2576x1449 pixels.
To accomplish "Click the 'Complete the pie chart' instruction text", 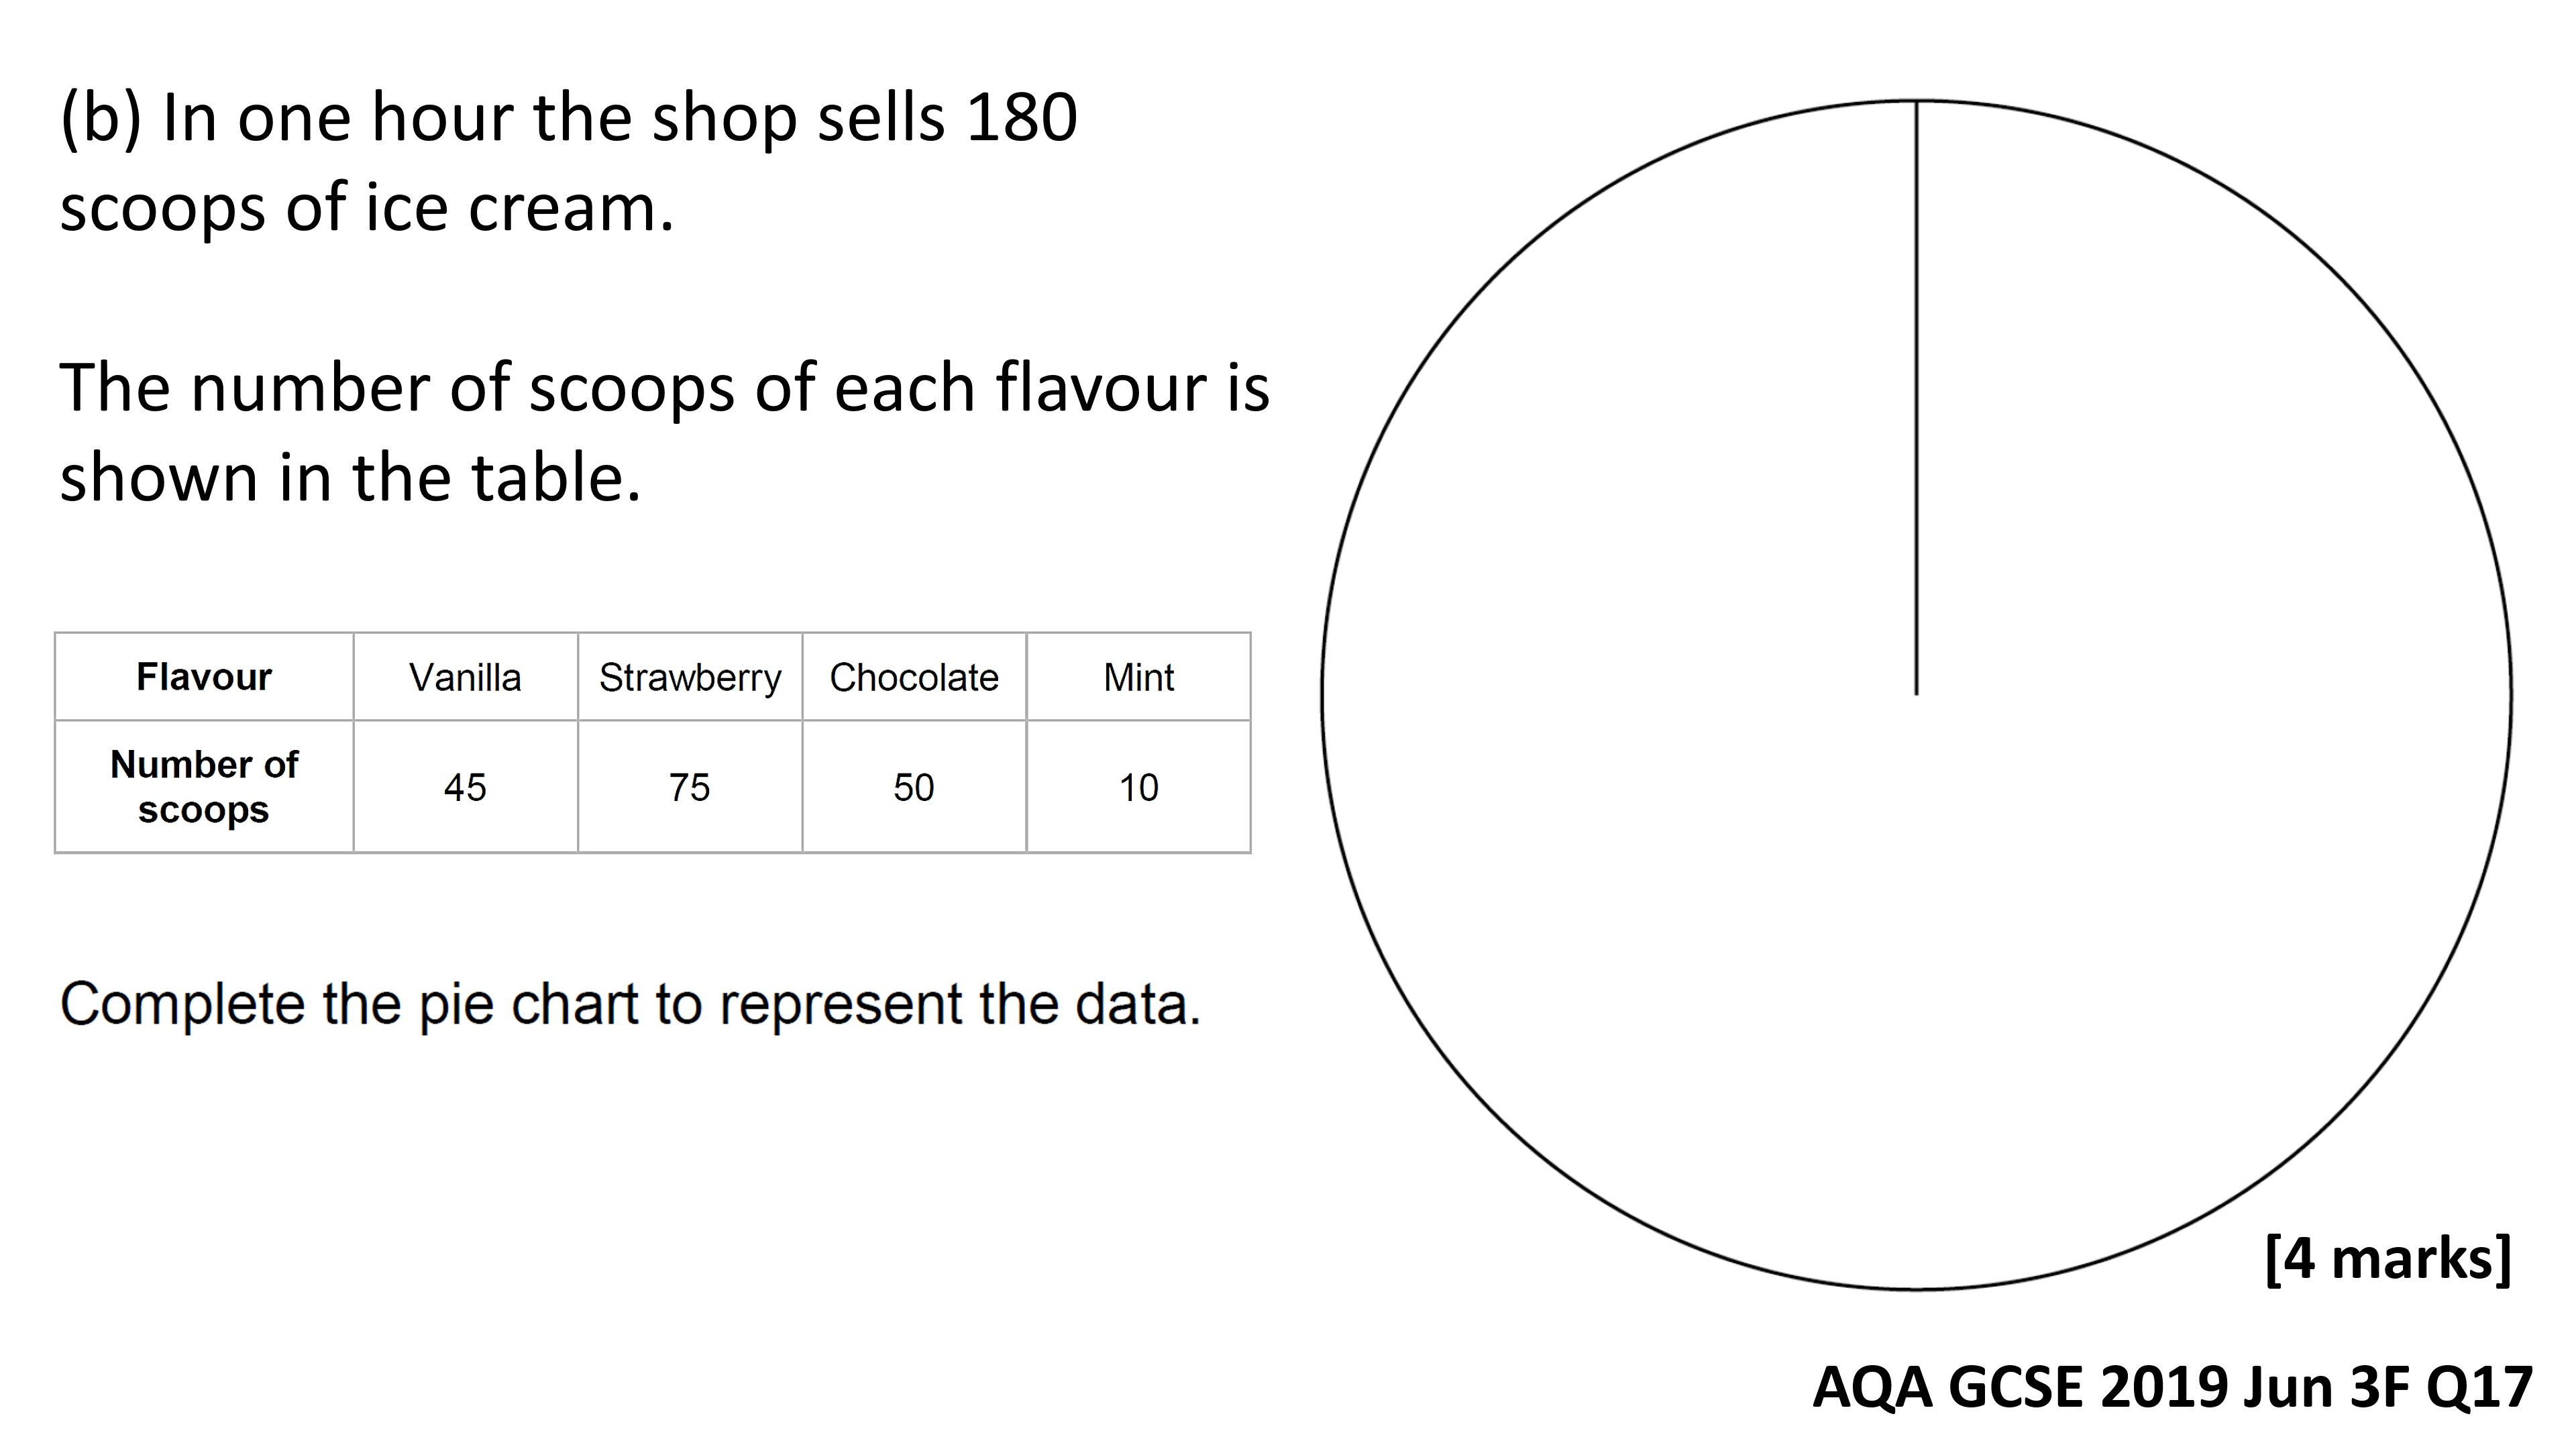I will point(630,1004).
